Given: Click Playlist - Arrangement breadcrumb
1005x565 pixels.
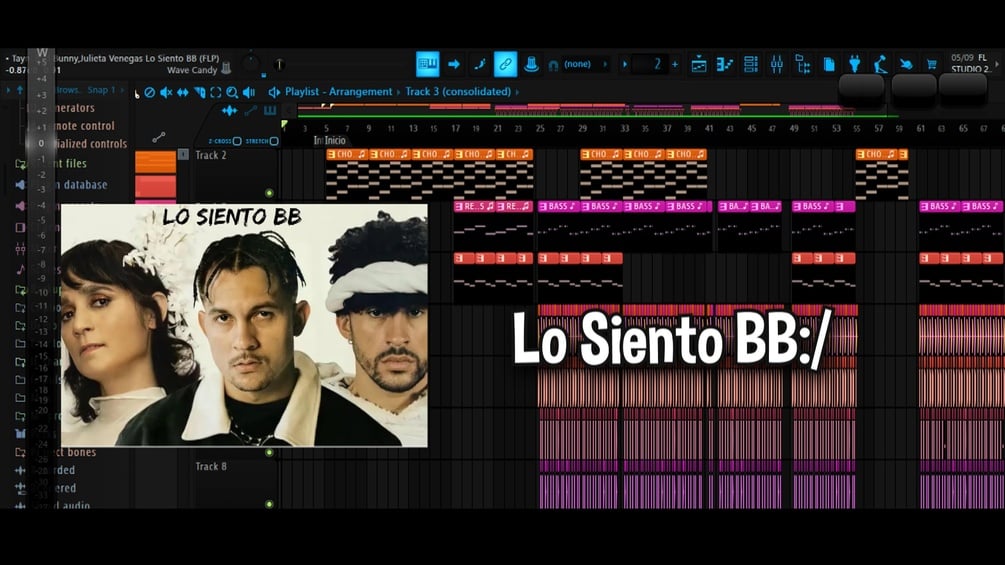Looking at the screenshot, I should tap(338, 92).
